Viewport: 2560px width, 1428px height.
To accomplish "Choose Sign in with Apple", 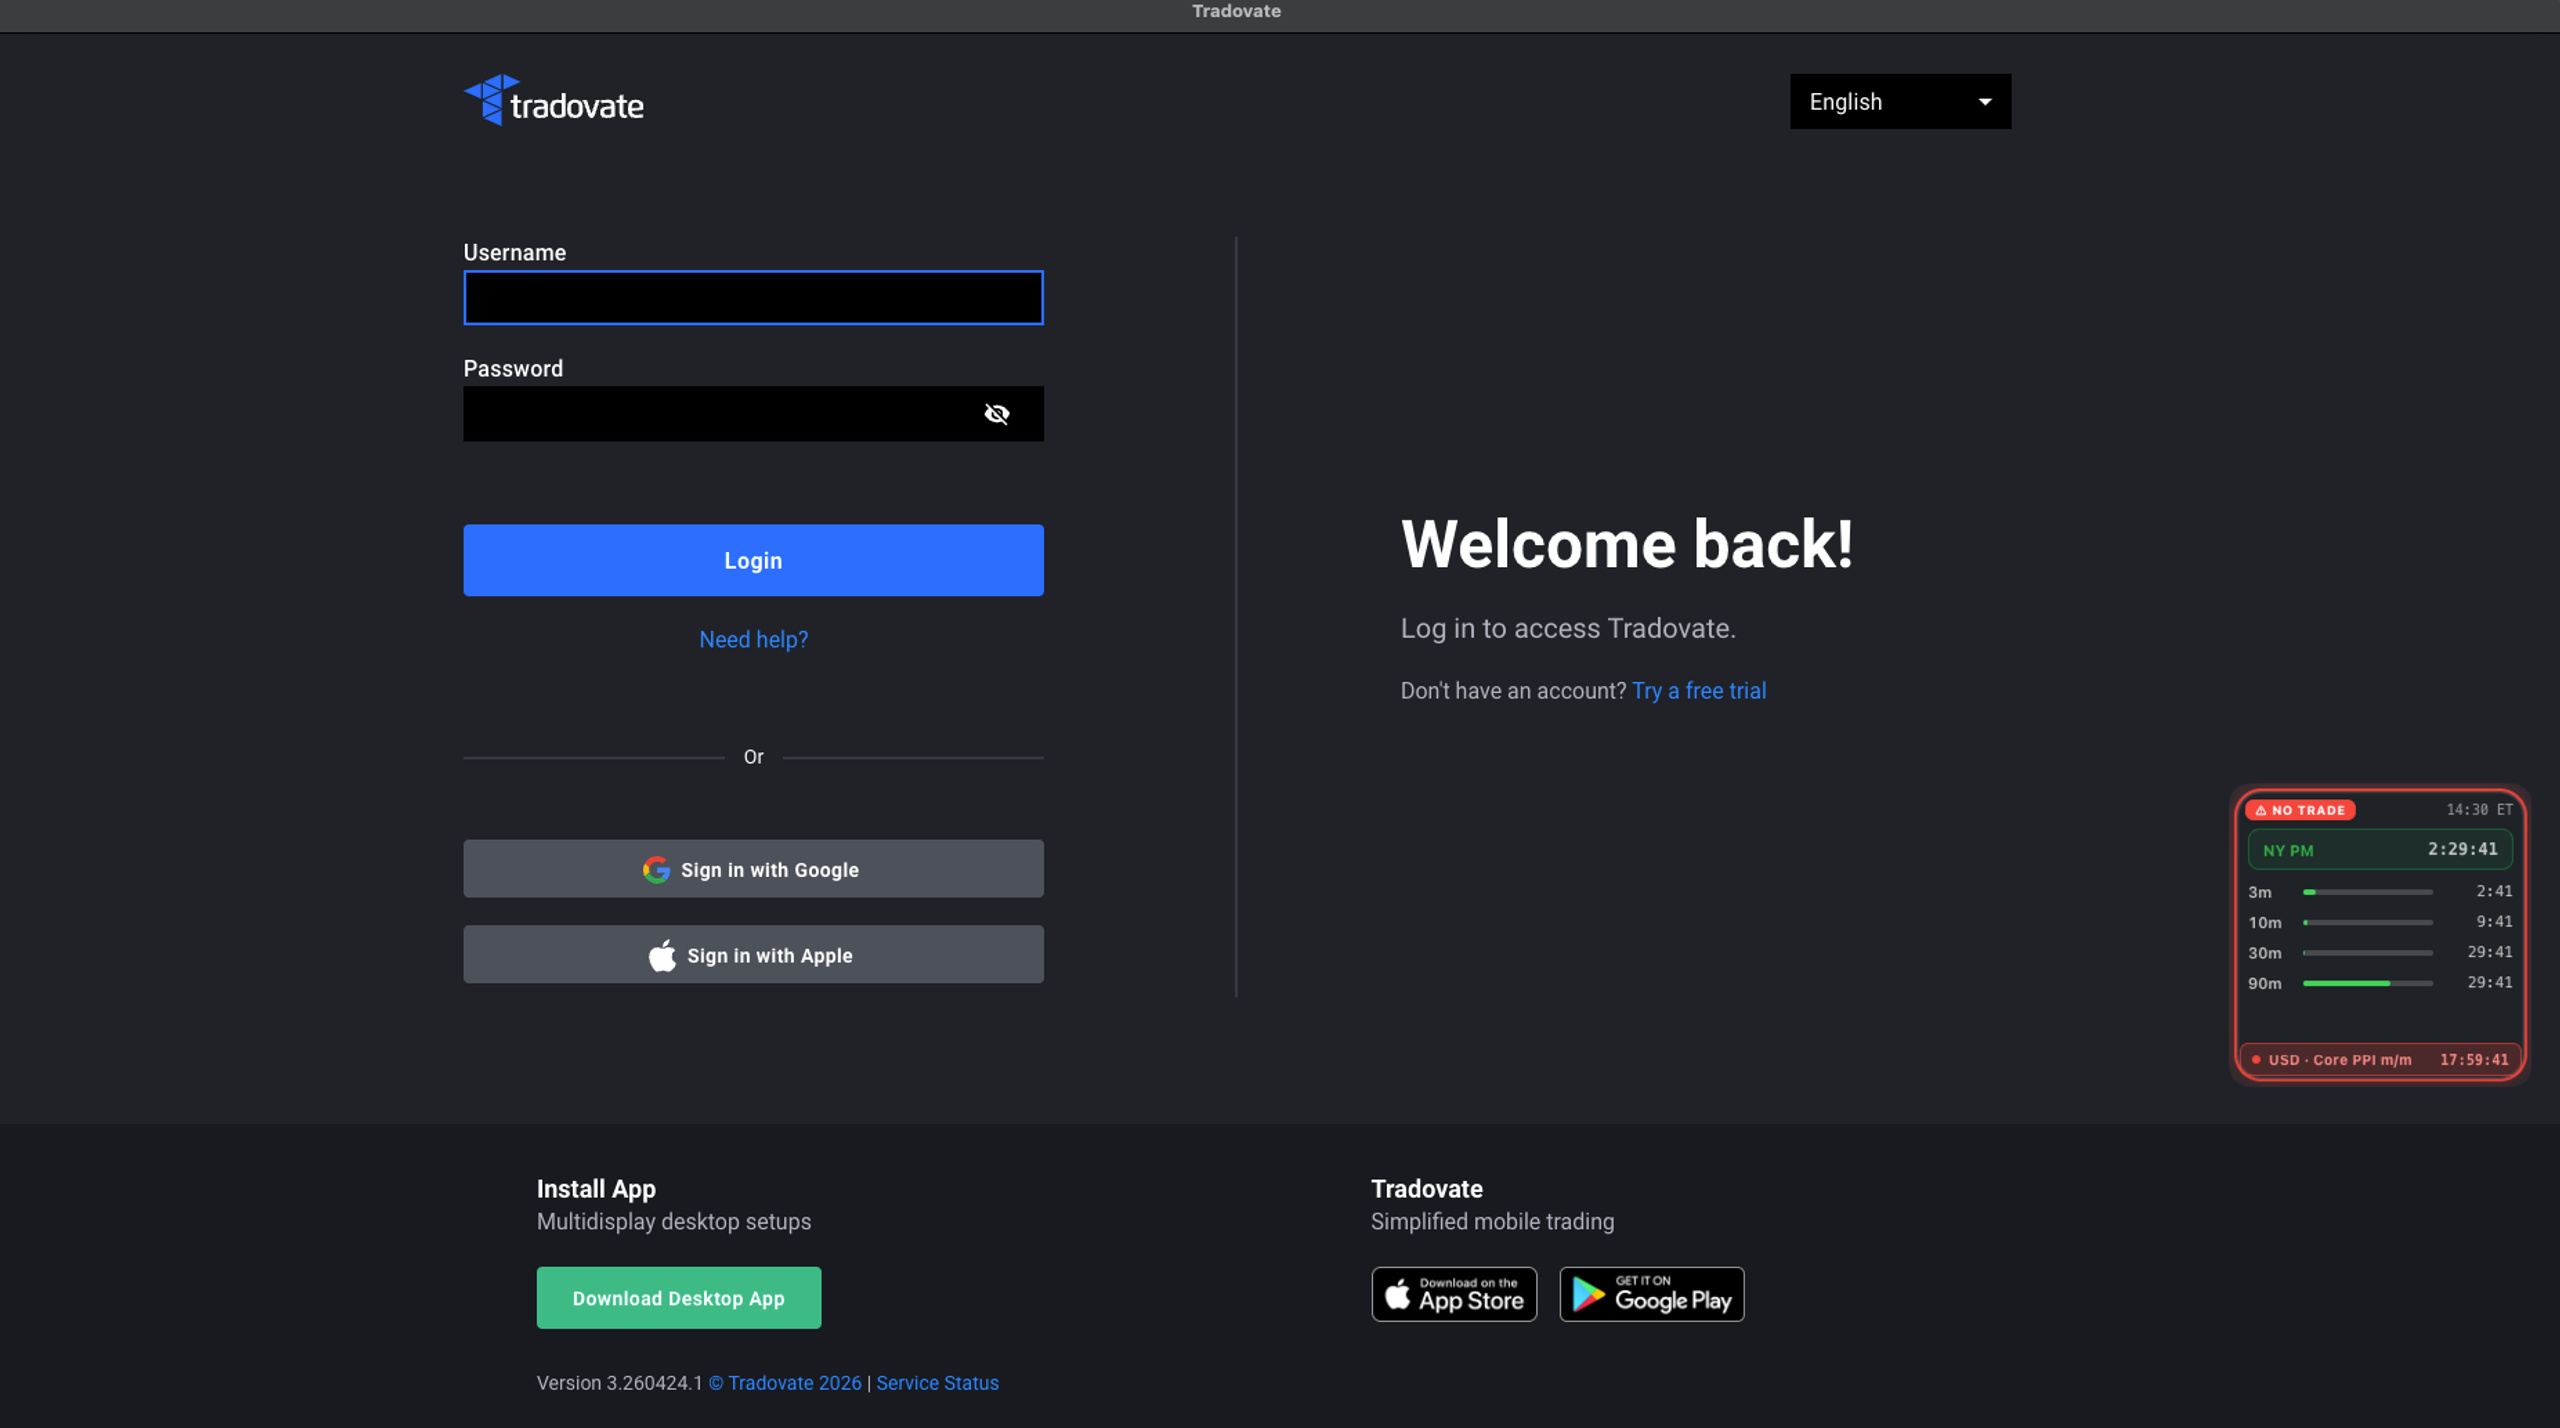I will (x=753, y=955).
